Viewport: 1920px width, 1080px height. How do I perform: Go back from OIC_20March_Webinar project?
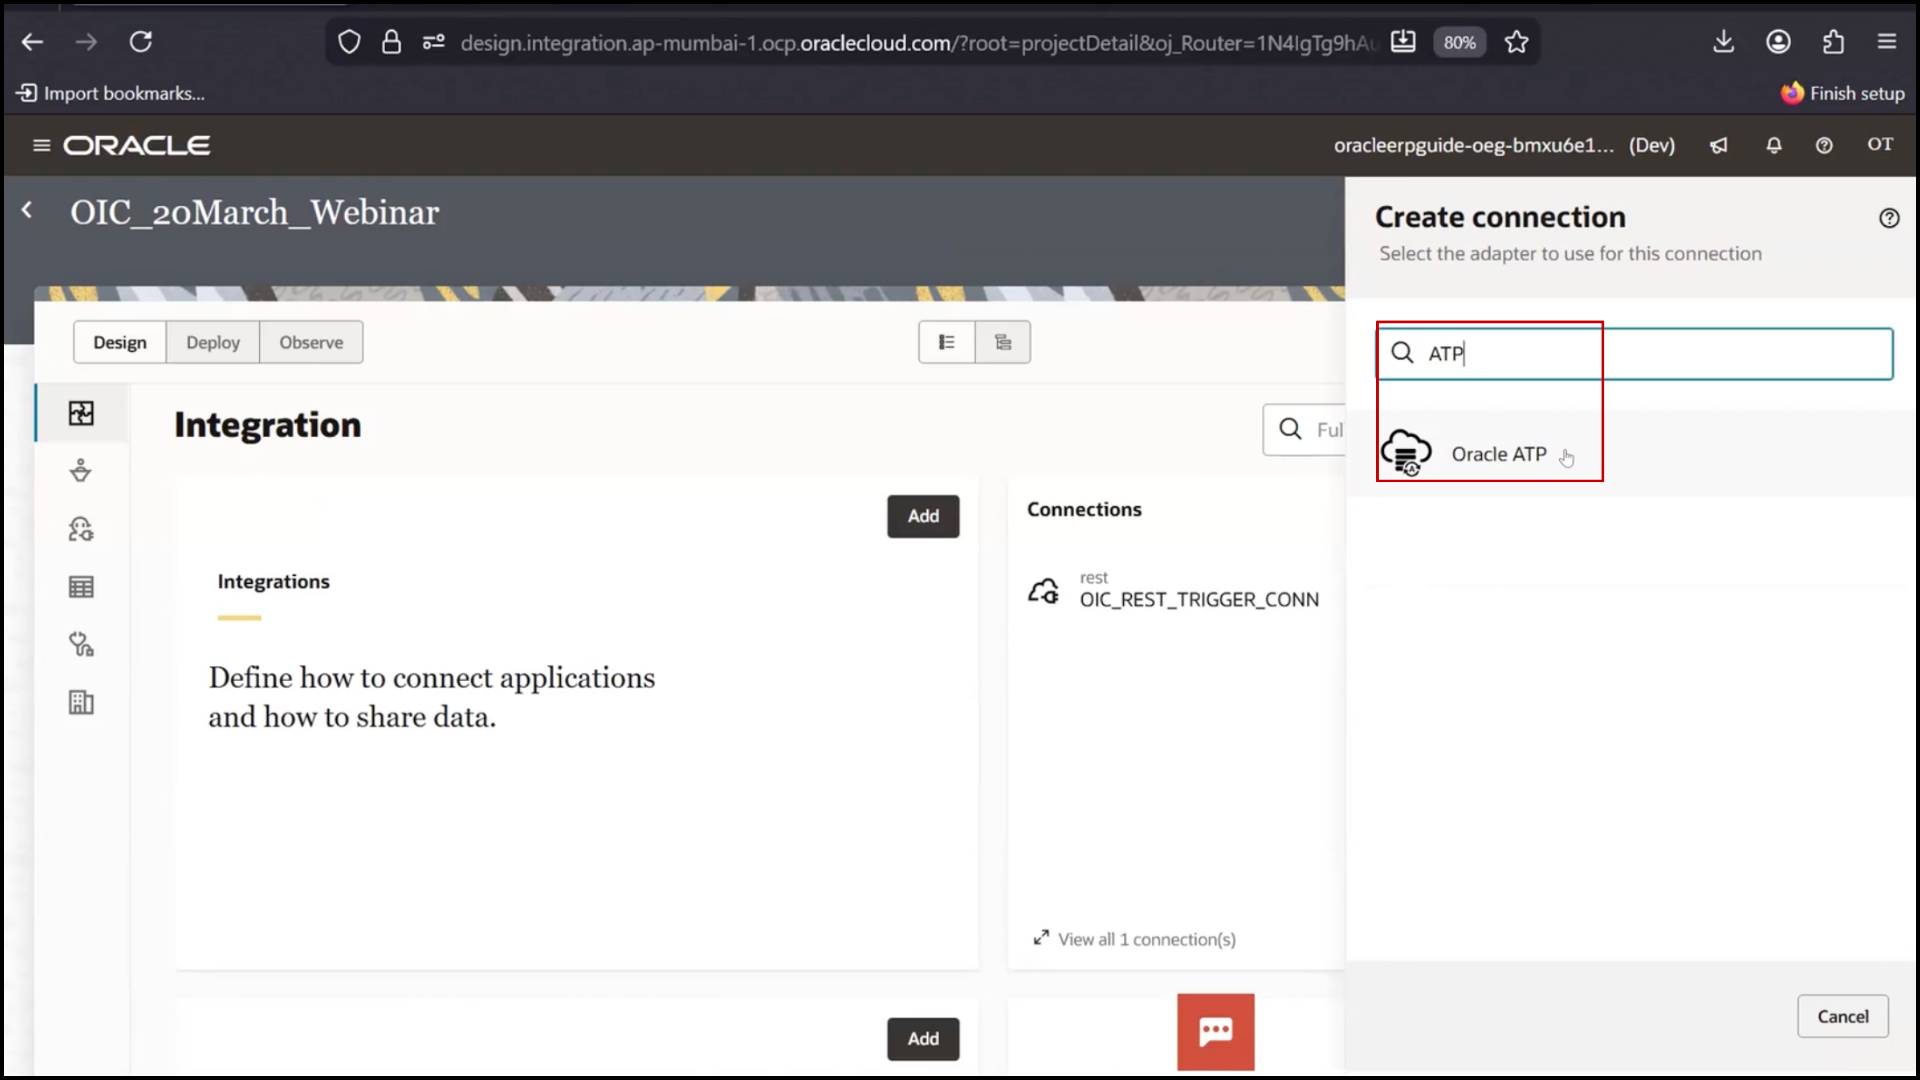(27, 210)
